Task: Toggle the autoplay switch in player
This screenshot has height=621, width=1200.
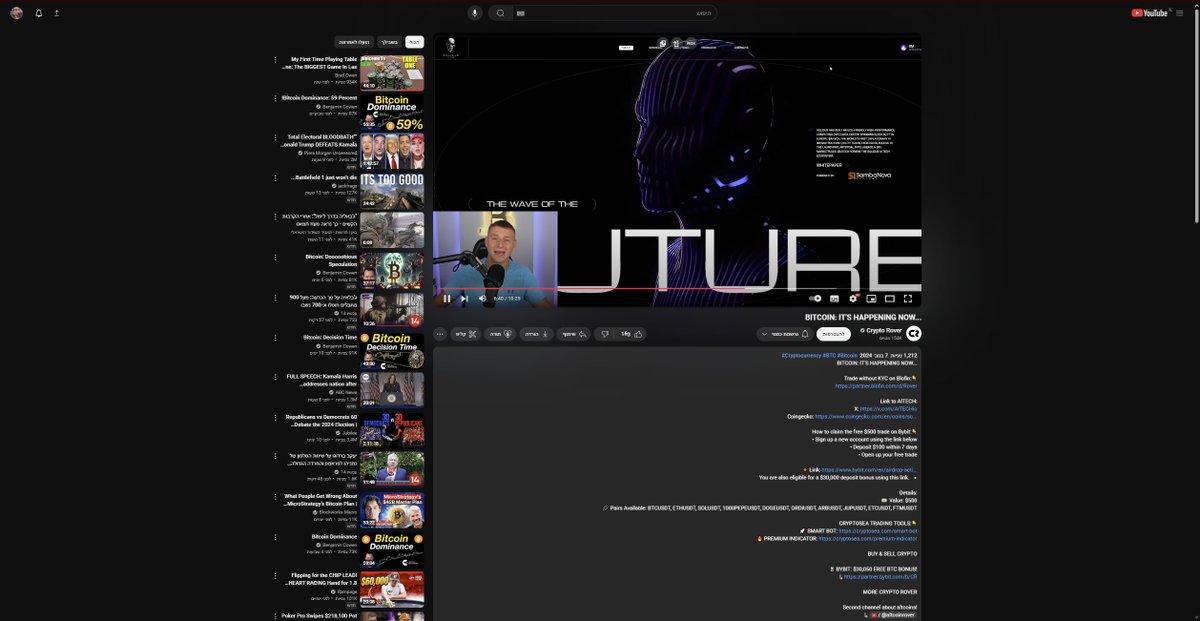Action: [815, 298]
